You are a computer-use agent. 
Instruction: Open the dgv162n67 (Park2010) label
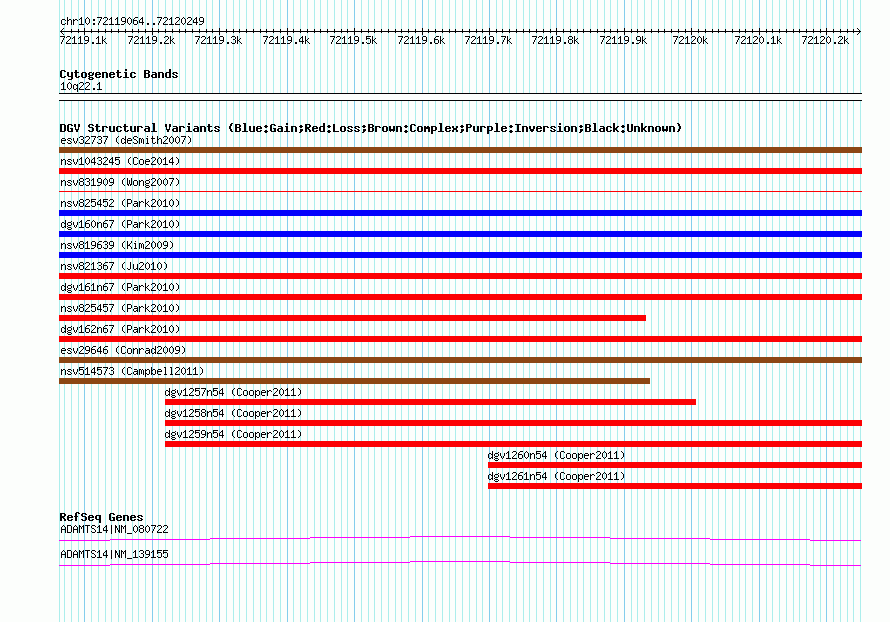point(120,329)
